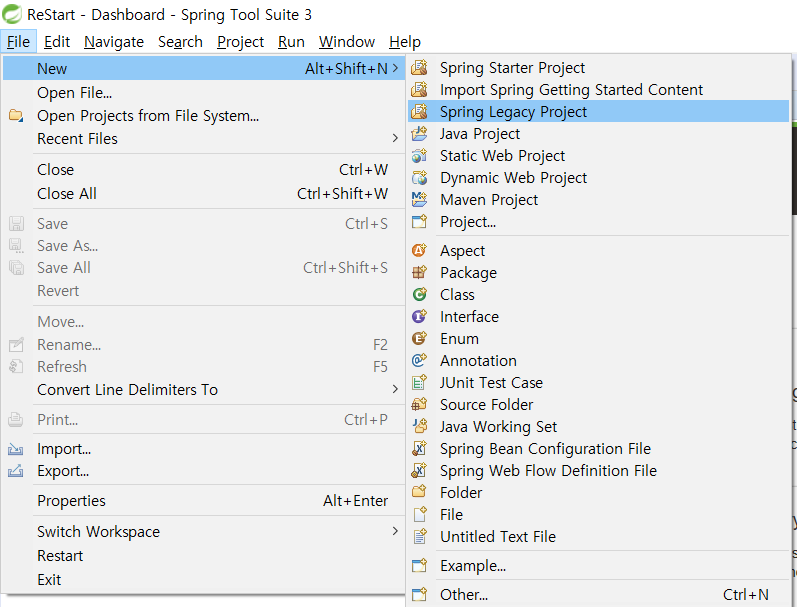Click the Maven Project icon
The height and width of the screenshot is (607, 797).
[419, 199]
